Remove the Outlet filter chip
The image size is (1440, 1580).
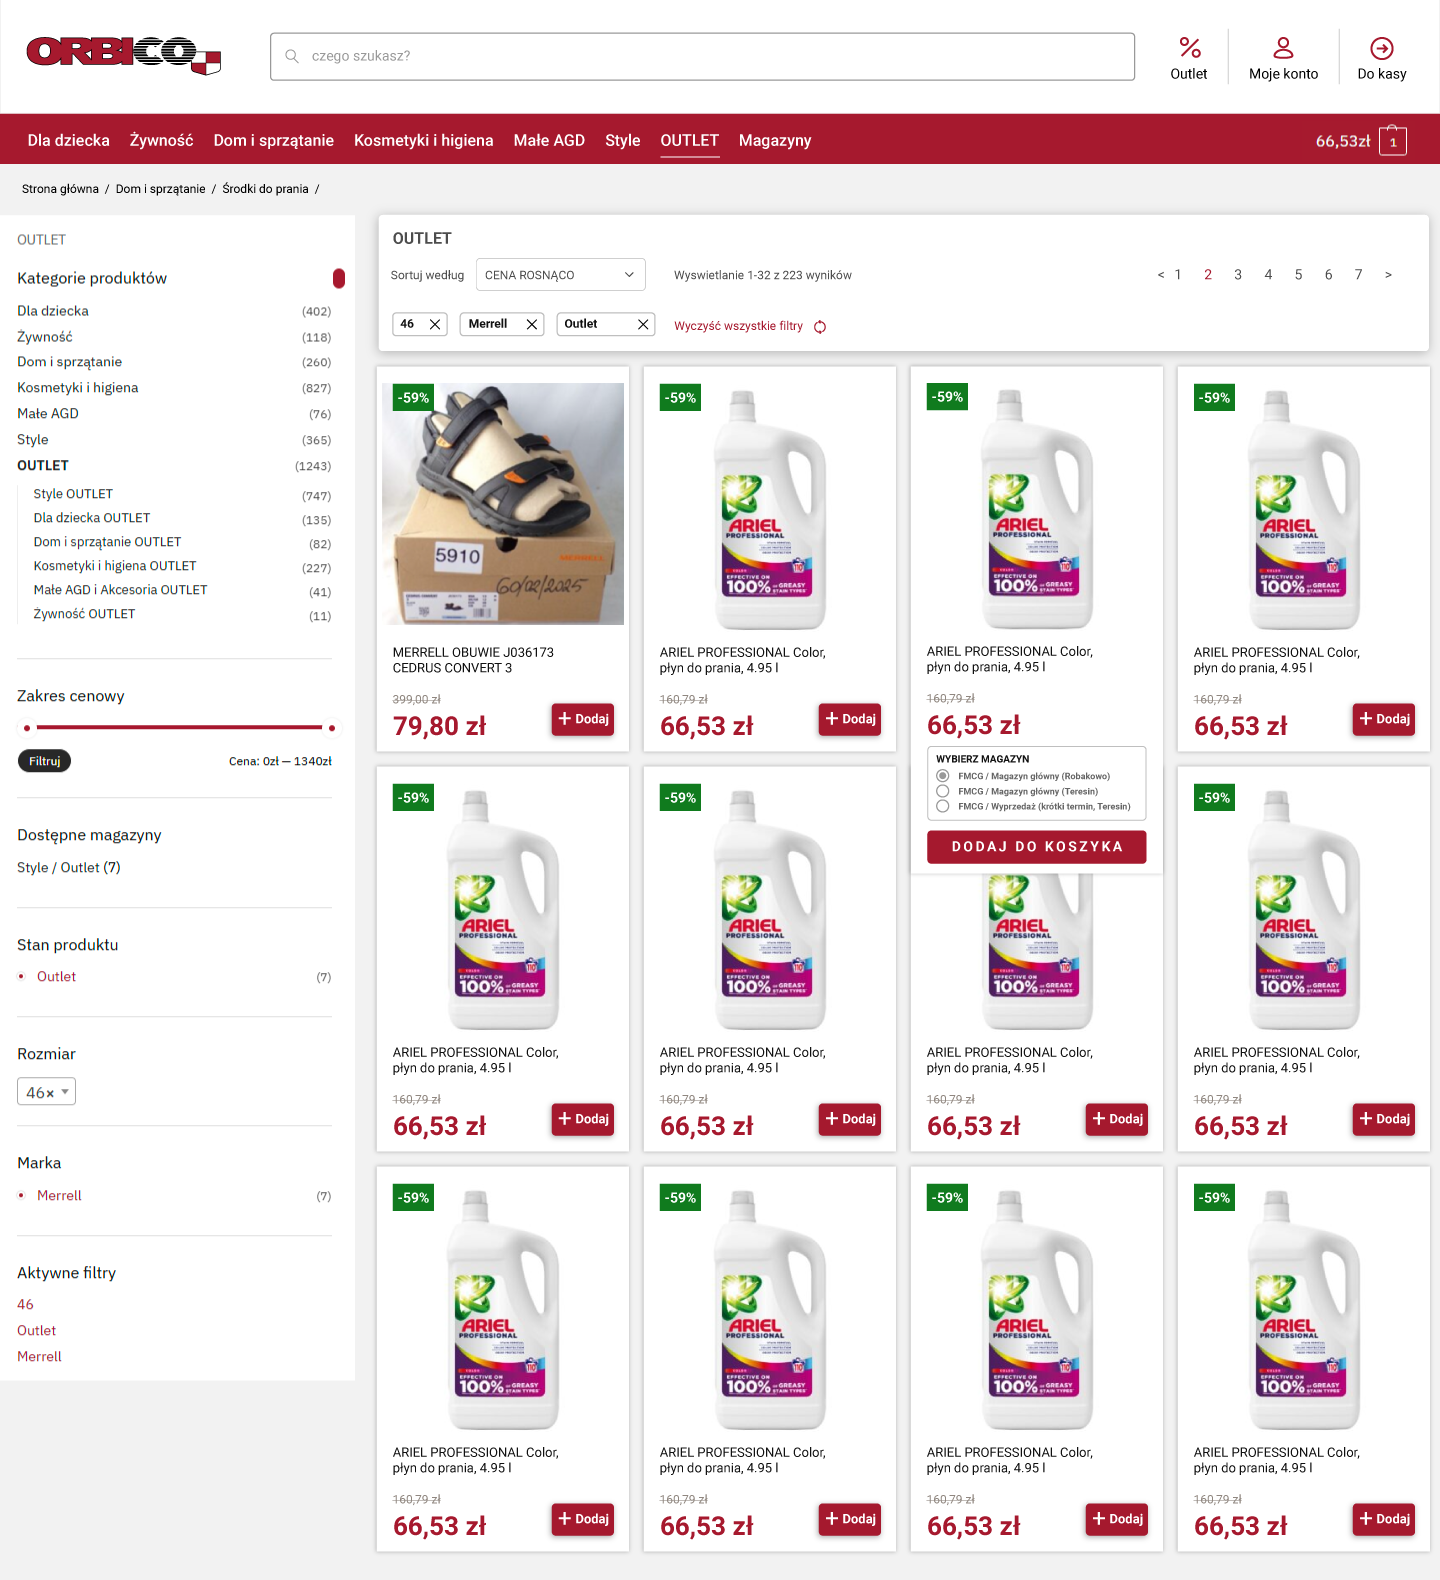643,324
